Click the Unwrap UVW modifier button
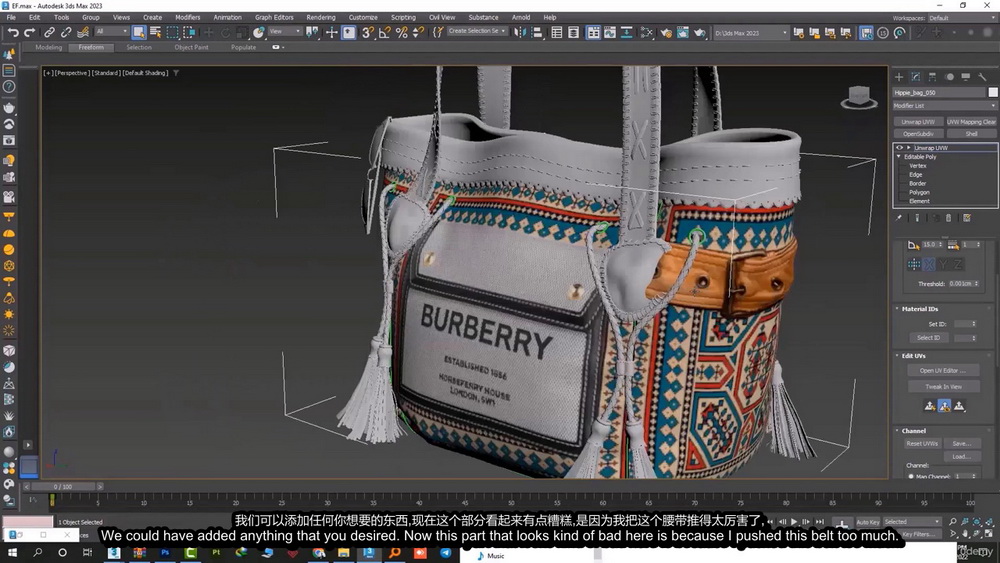 click(918, 122)
